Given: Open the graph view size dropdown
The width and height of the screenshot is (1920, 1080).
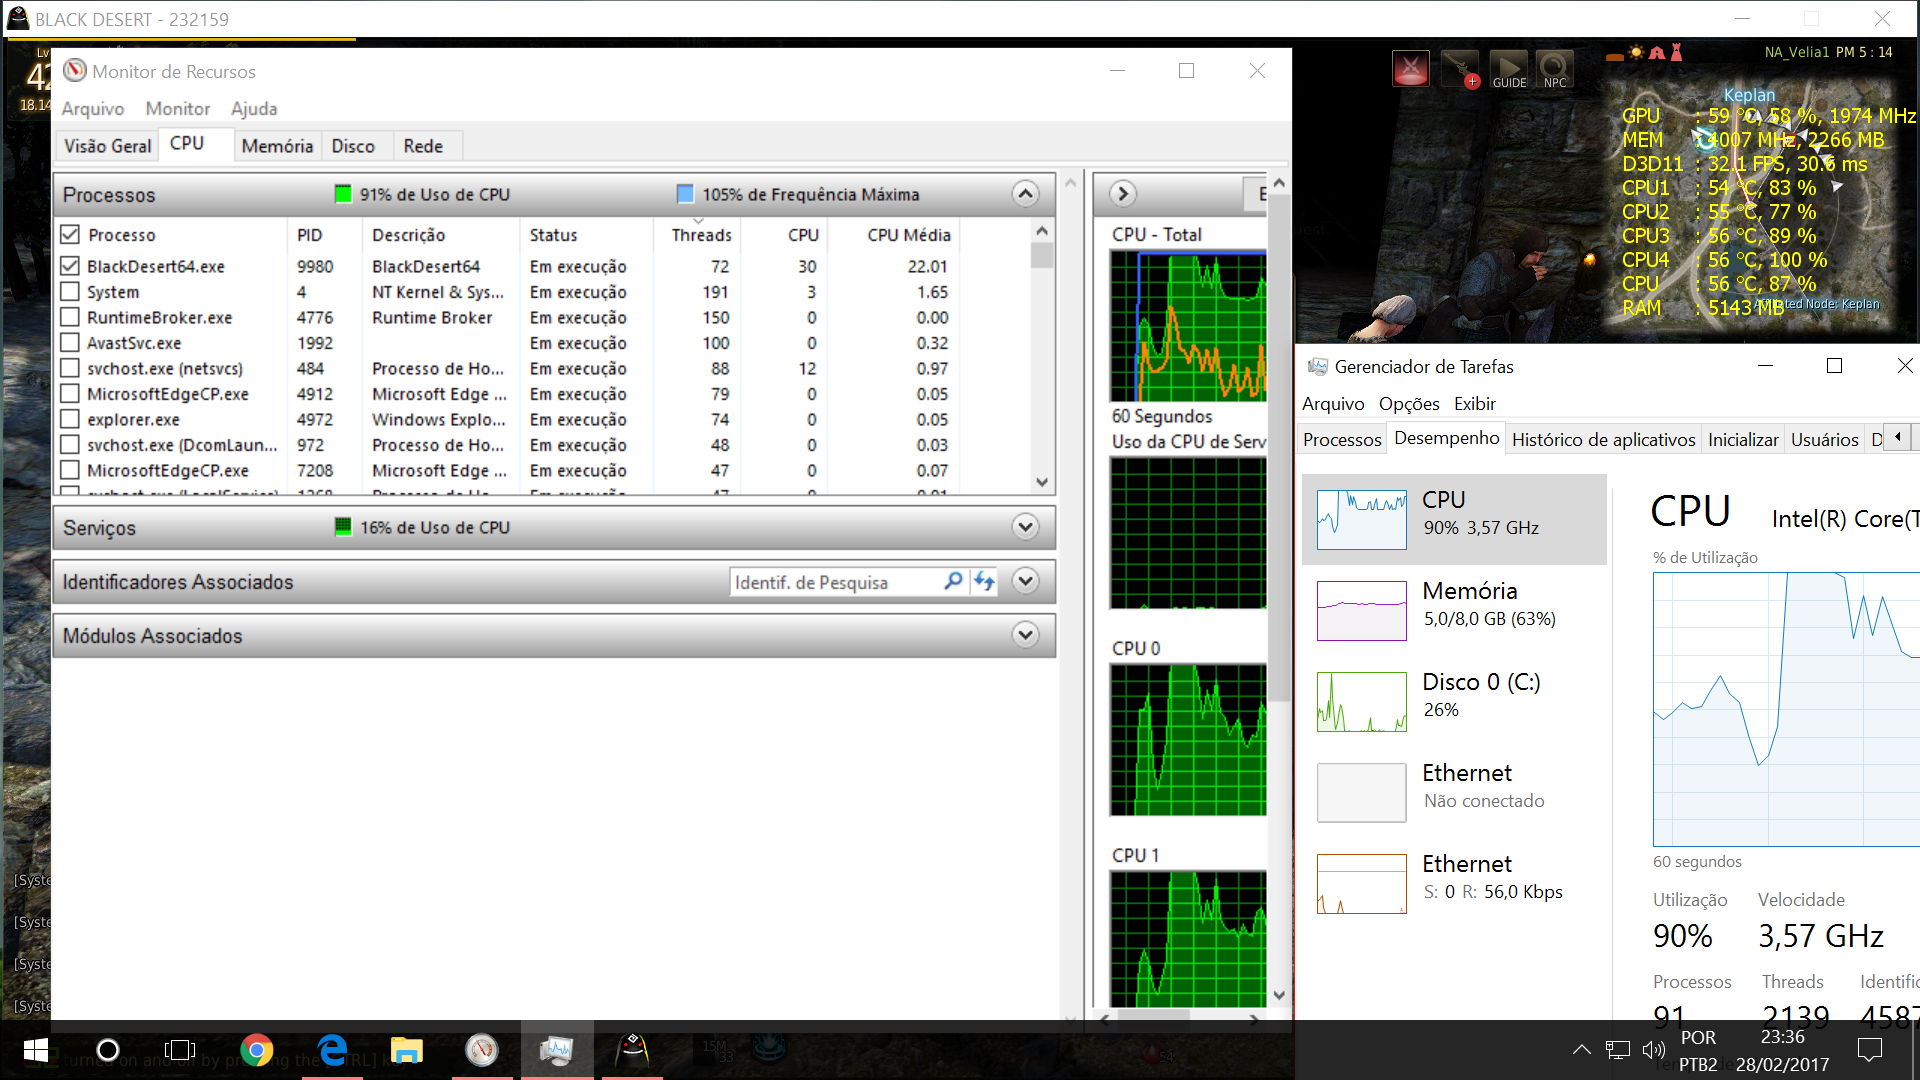Looking at the screenshot, I should coord(1256,194).
